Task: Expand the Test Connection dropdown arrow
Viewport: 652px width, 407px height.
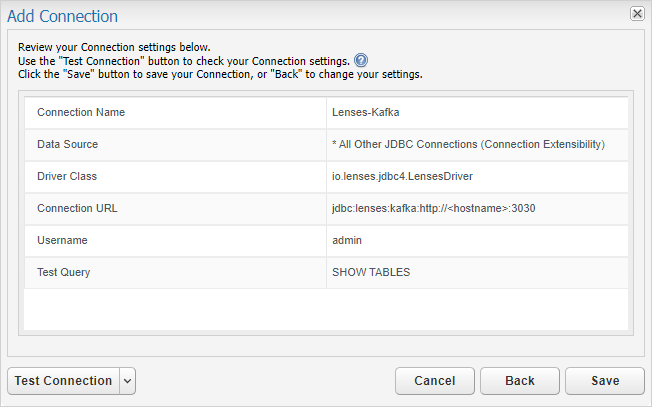Action: click(x=127, y=381)
